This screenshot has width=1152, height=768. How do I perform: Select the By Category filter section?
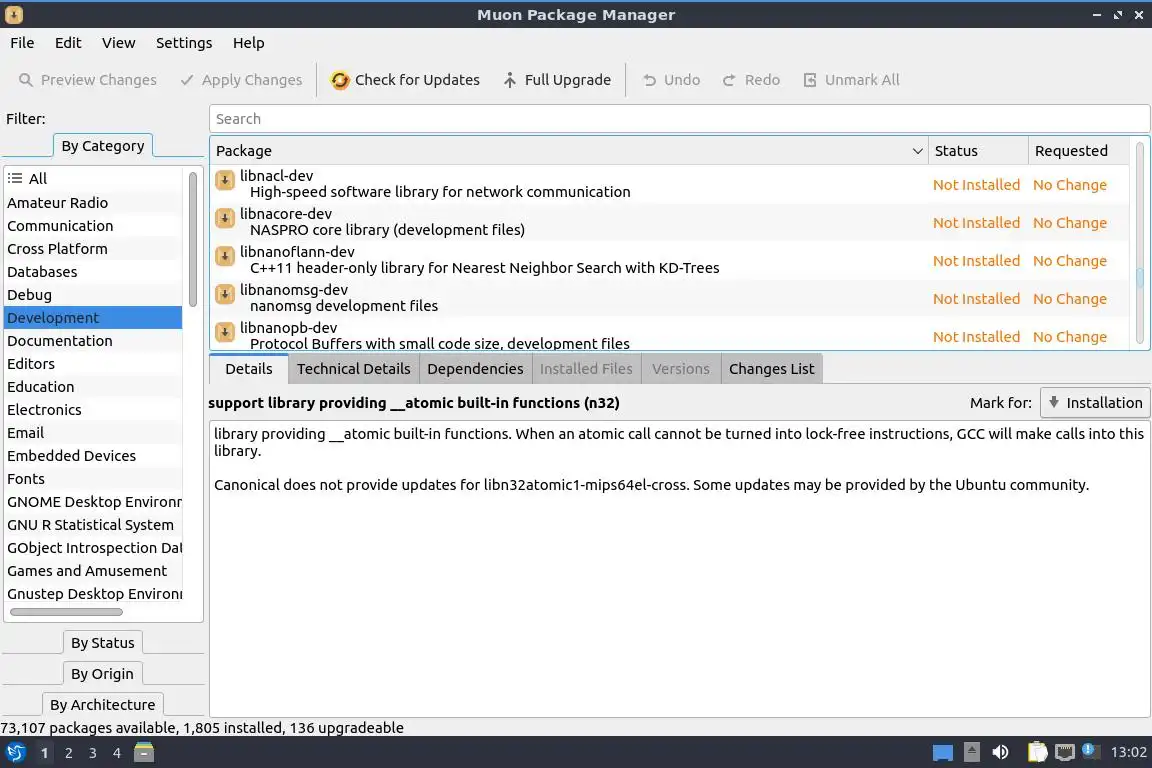[x=103, y=146]
